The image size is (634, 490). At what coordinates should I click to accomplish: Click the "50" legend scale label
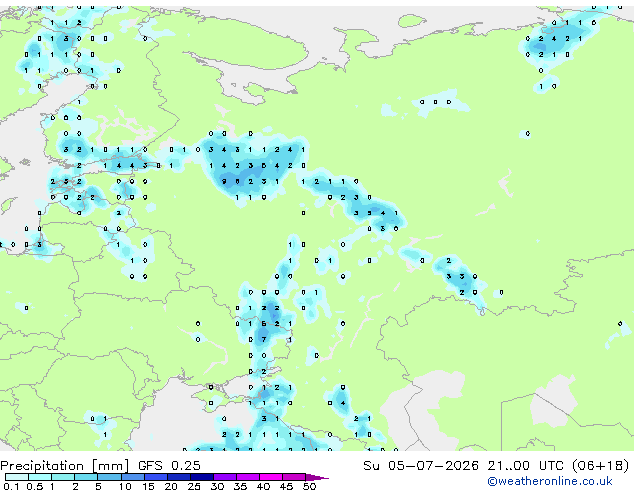pos(309,486)
